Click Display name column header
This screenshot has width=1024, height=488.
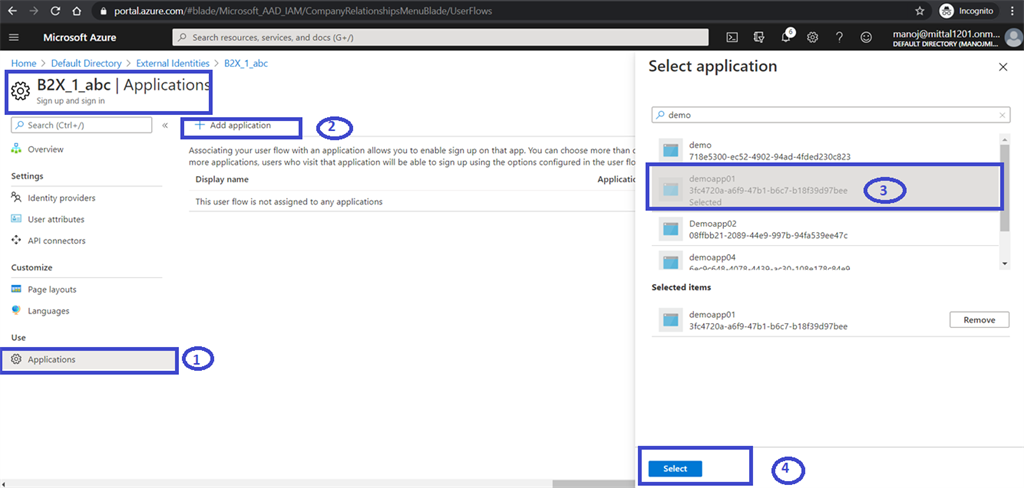222,179
